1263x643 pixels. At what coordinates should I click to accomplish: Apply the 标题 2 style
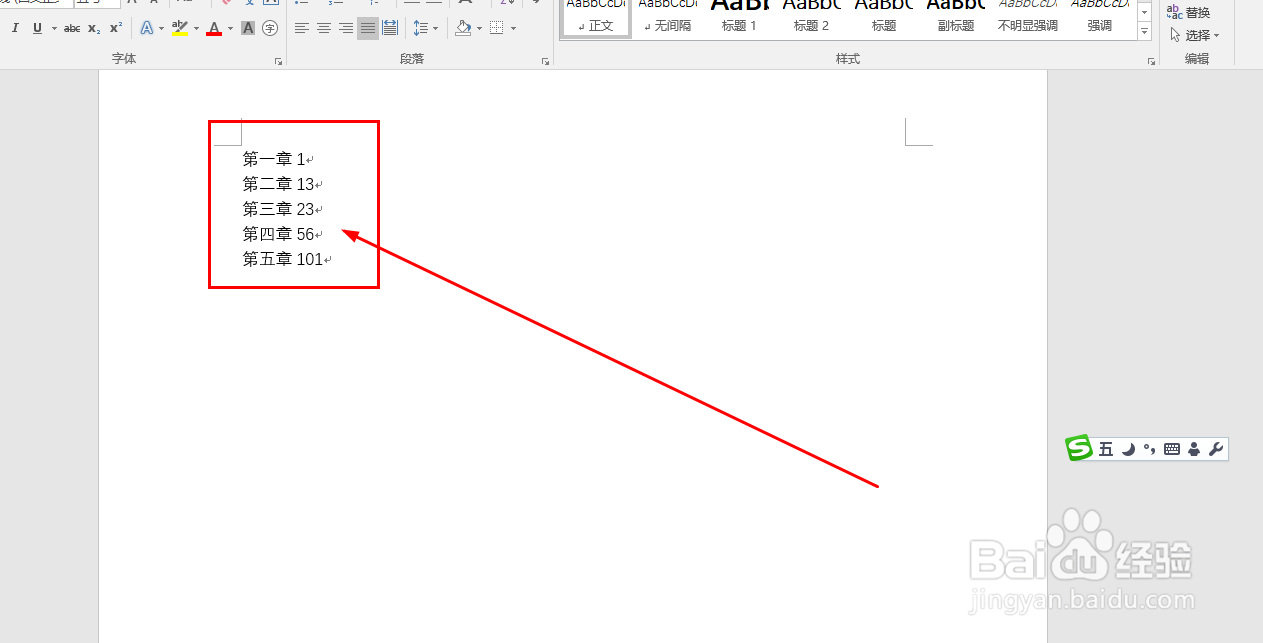point(812,18)
